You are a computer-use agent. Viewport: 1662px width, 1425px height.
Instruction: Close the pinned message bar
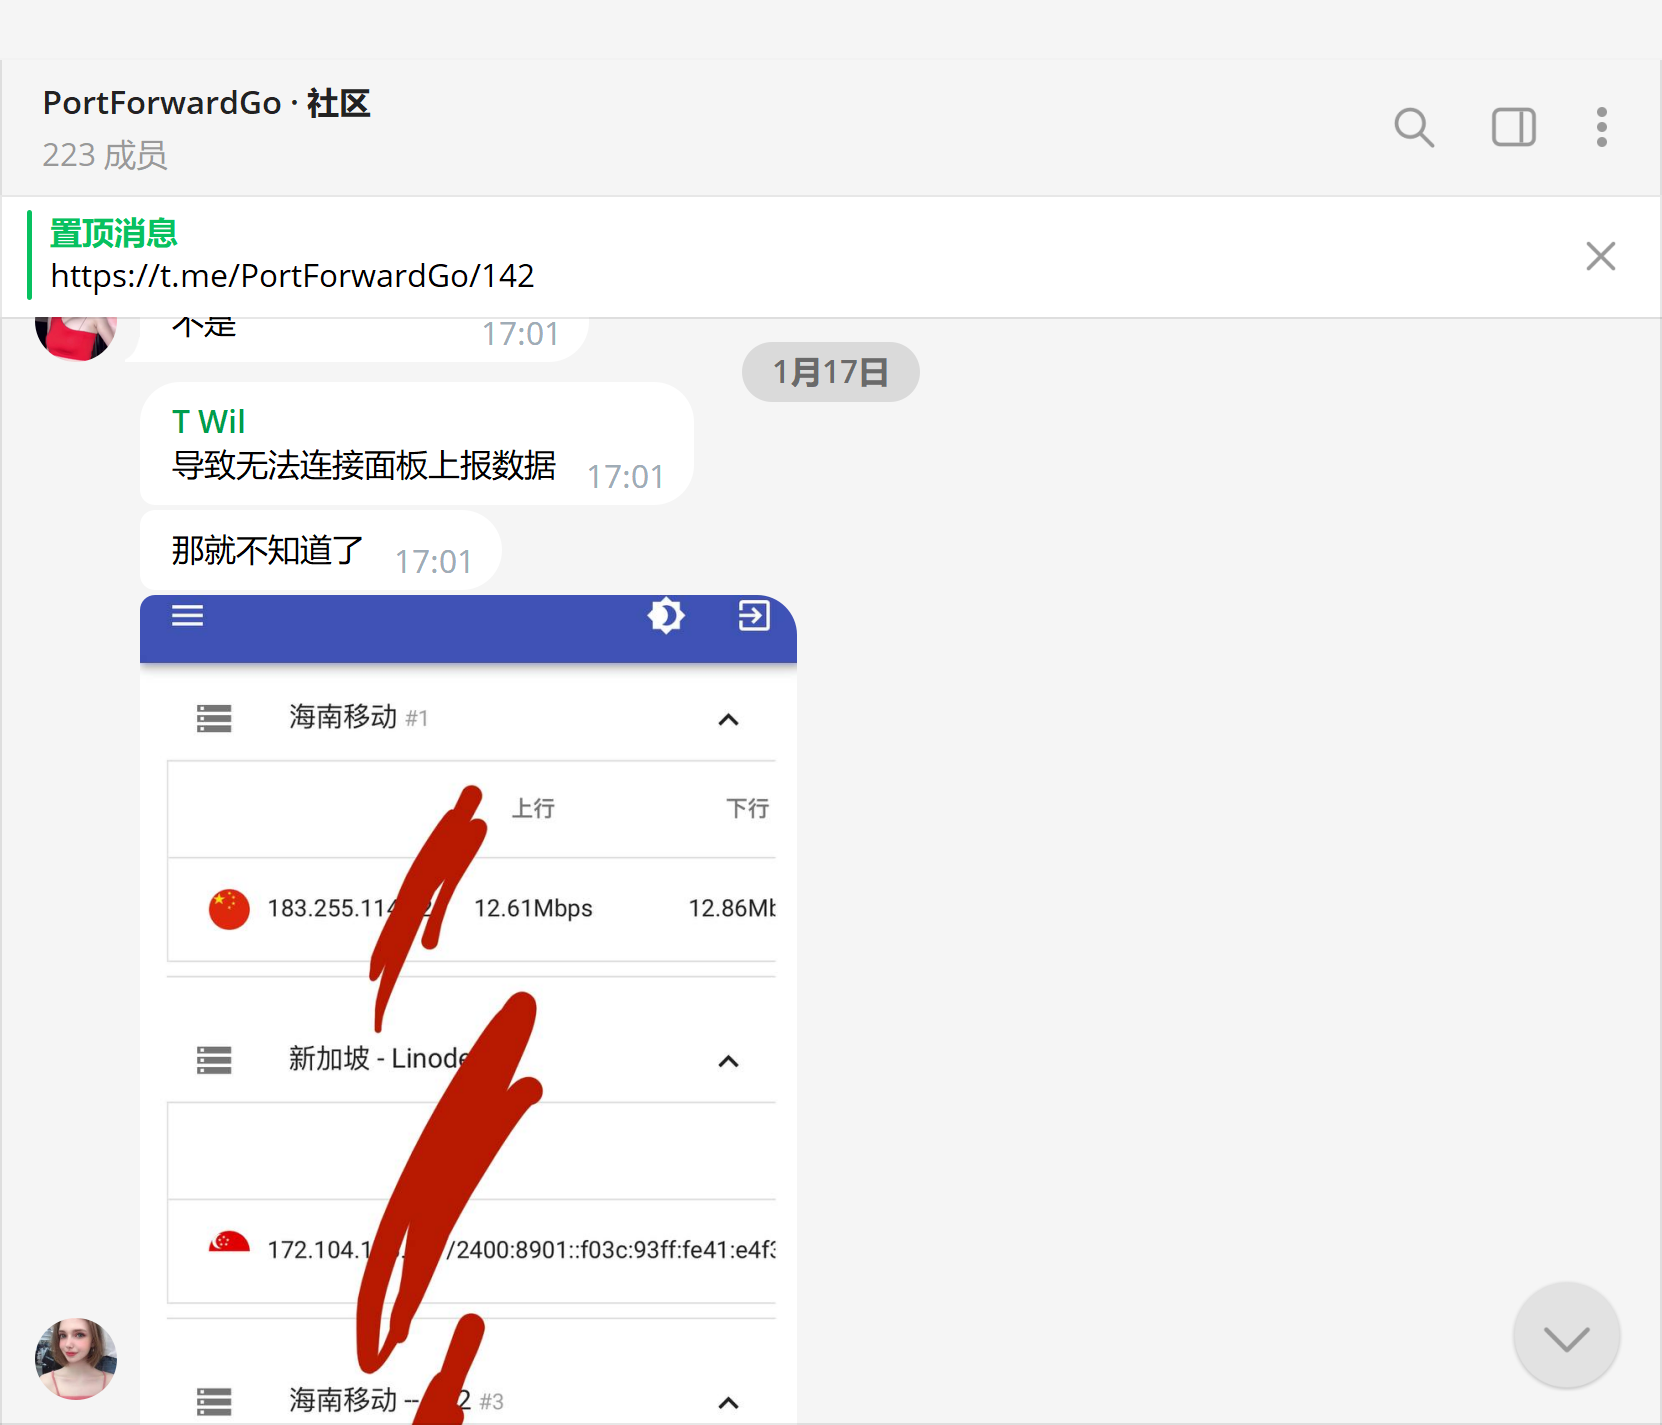(1600, 256)
